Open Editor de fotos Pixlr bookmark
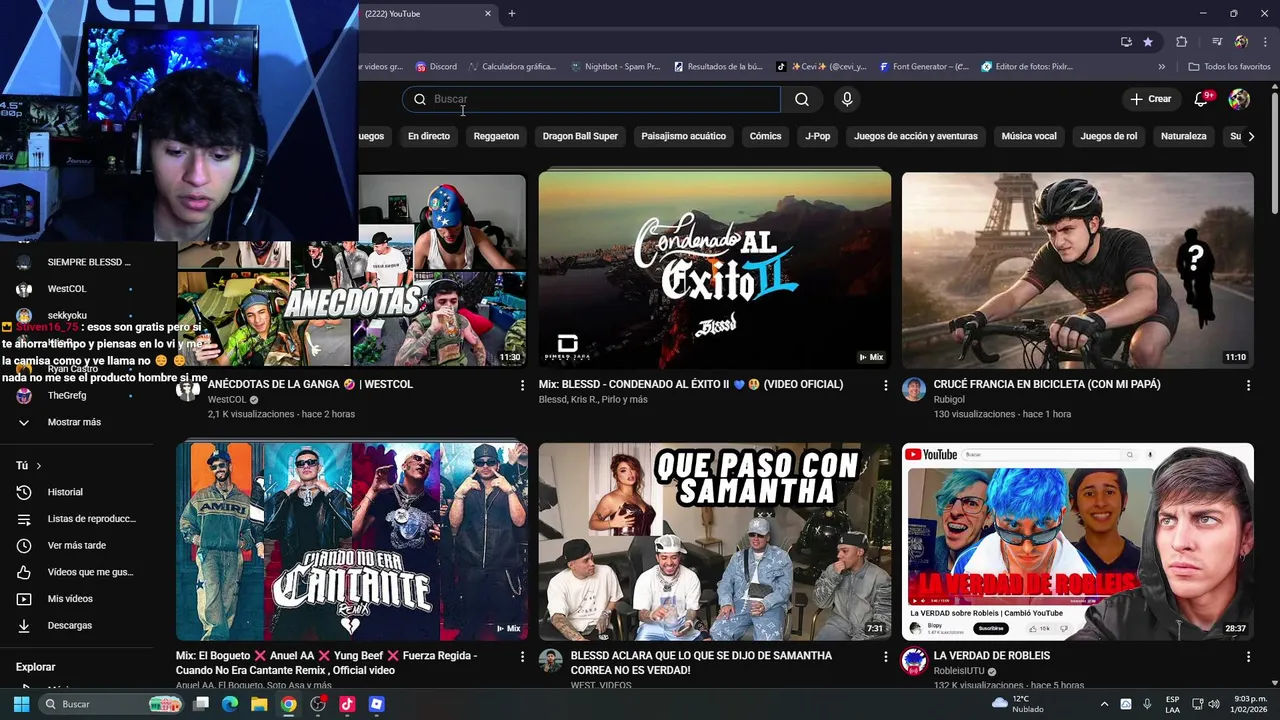 (1027, 67)
